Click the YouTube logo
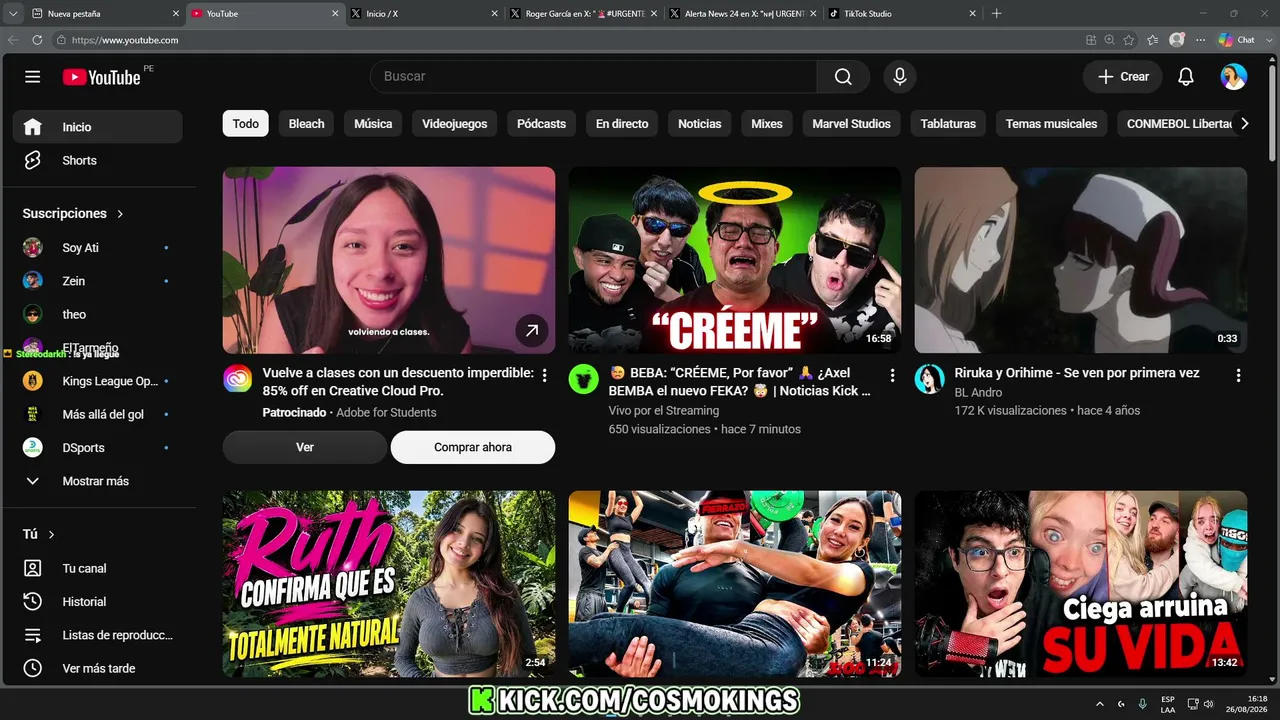 point(101,77)
